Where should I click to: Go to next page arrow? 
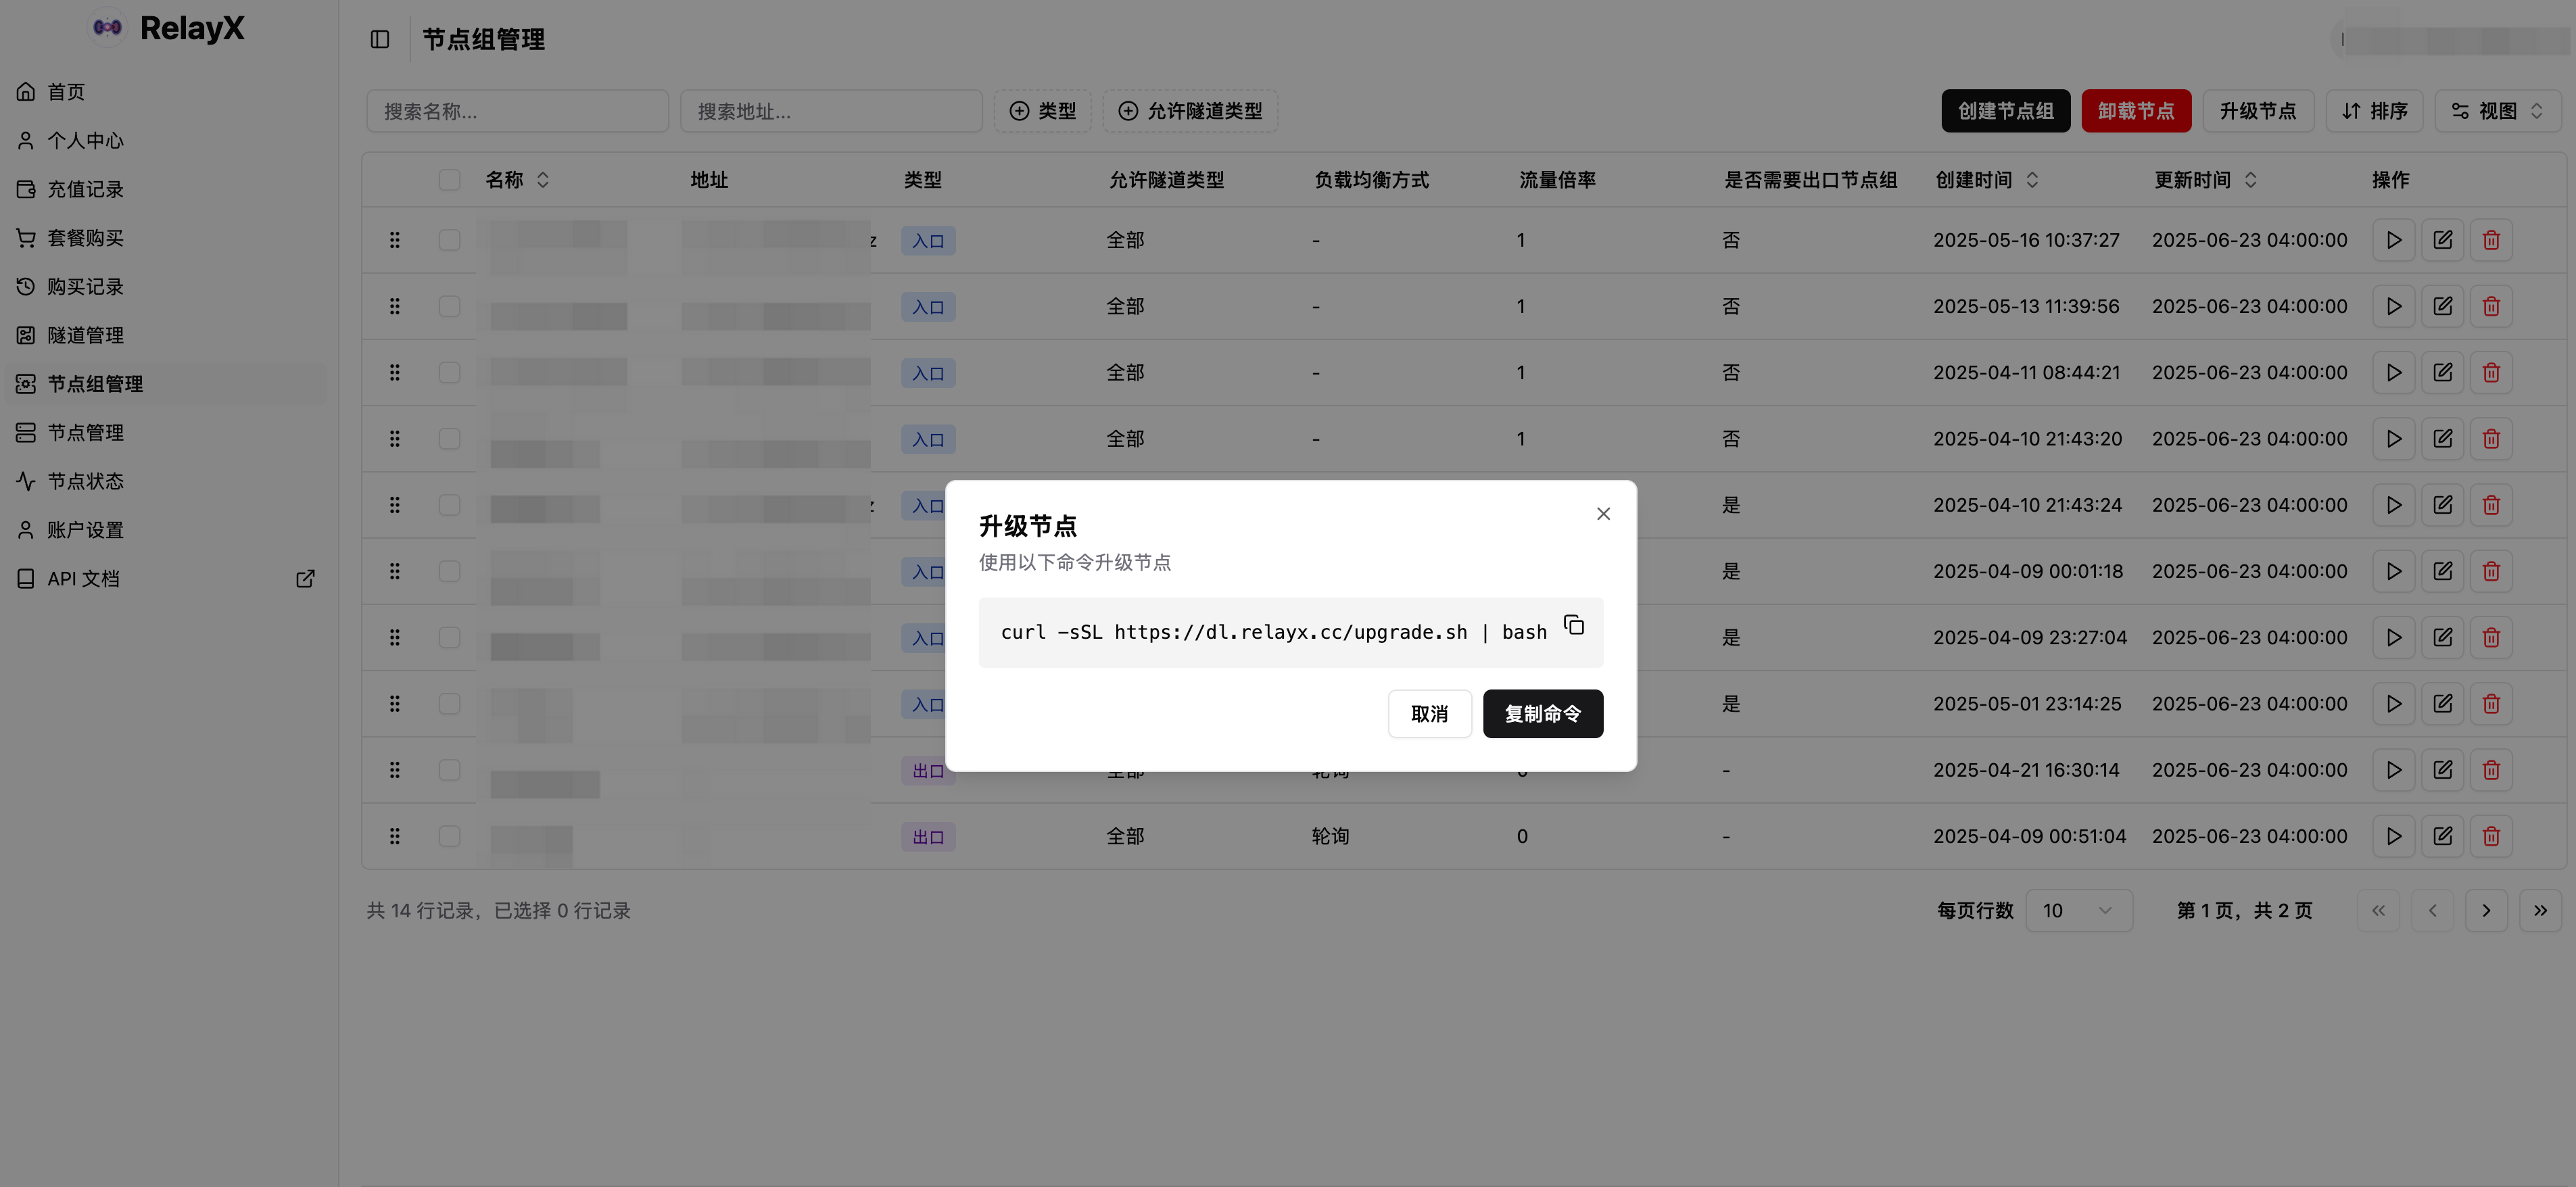point(2486,911)
